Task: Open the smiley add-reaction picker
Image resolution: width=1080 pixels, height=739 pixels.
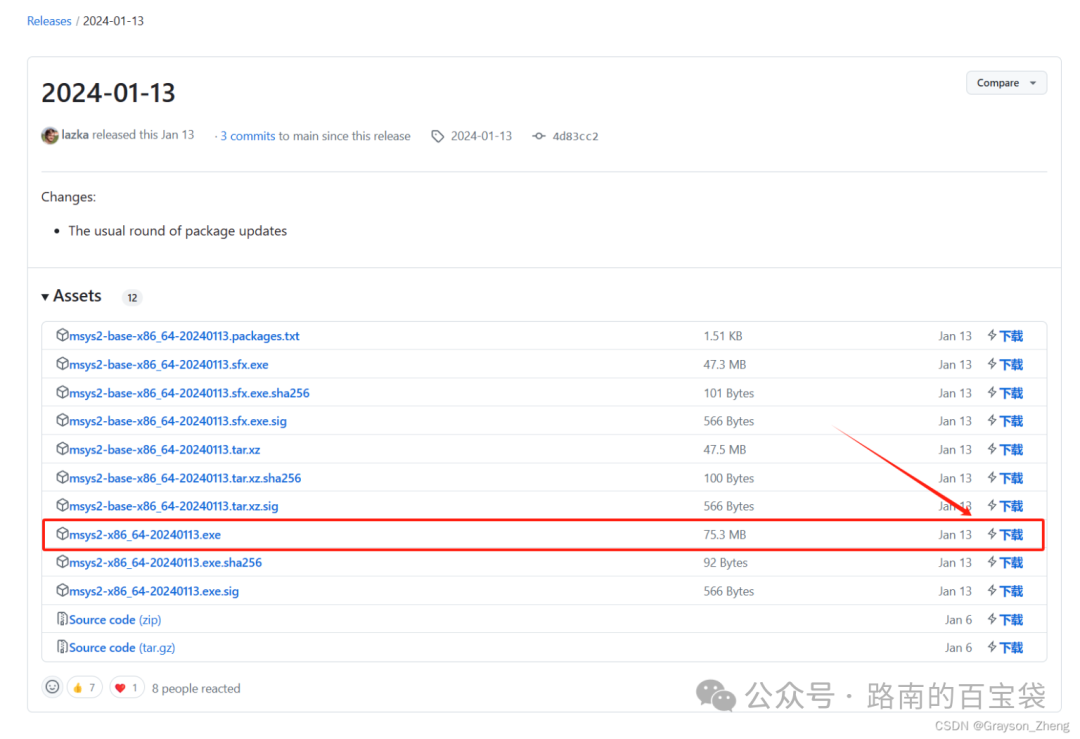Action: pyautogui.click(x=52, y=687)
